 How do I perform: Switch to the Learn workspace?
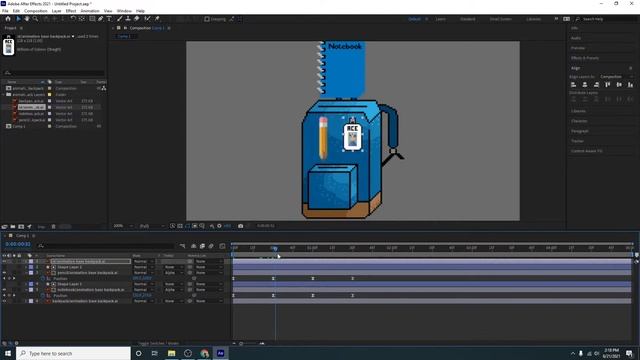pos(440,19)
